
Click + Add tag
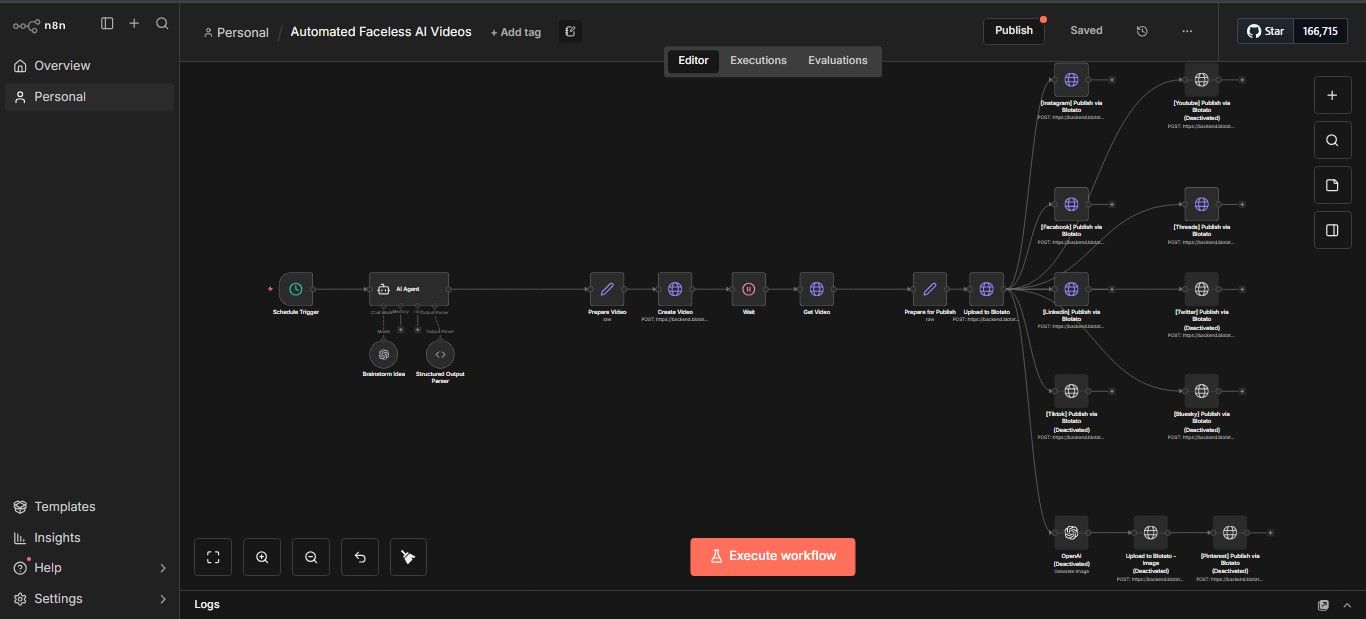pos(516,32)
